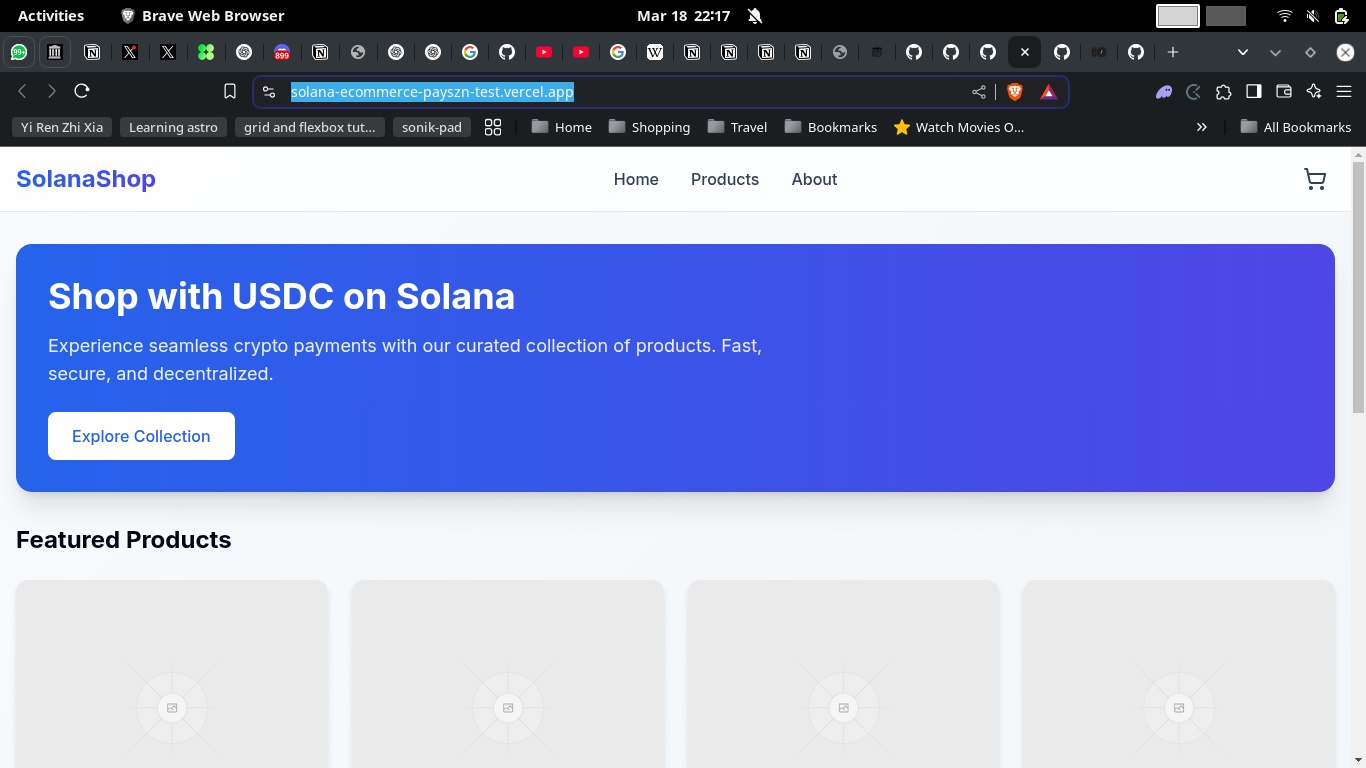
Task: Expand the Home bookmarks folder
Action: pyautogui.click(x=561, y=127)
